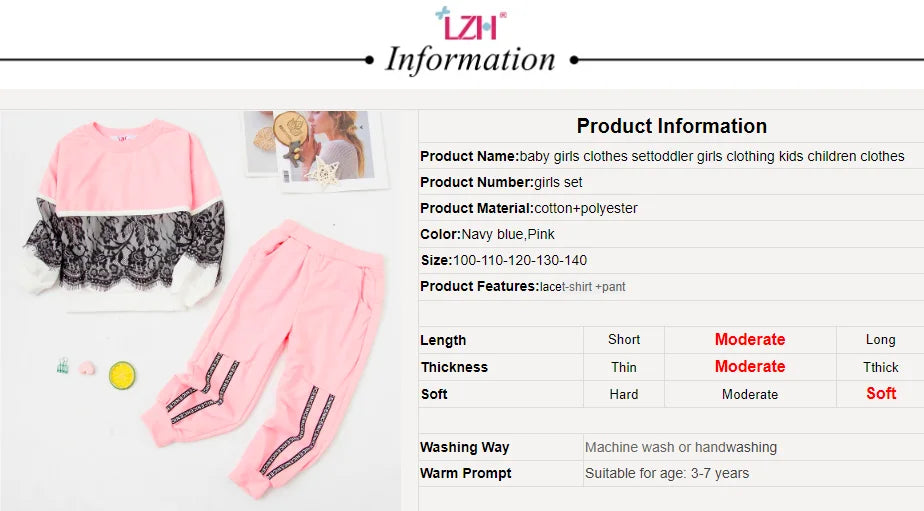The image size is (924, 511).
Task: Select the red Soft cell
Action: [x=880, y=394]
